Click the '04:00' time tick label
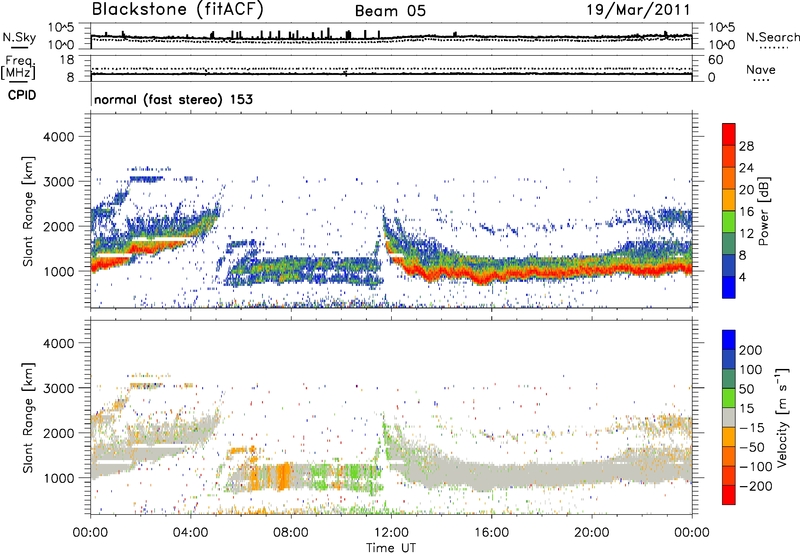The image size is (800, 554). (x=190, y=533)
